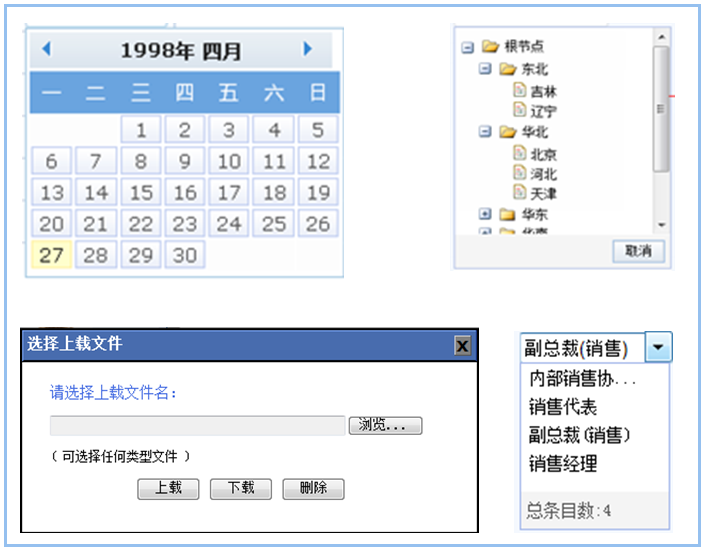Collapse the 华北 tree node

(x=485, y=131)
